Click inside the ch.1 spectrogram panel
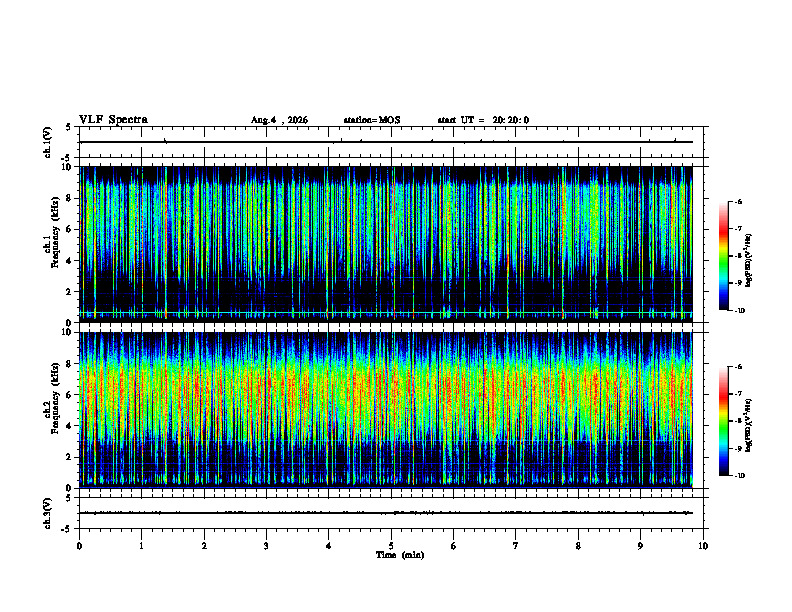The image size is (792, 612). (x=386, y=244)
